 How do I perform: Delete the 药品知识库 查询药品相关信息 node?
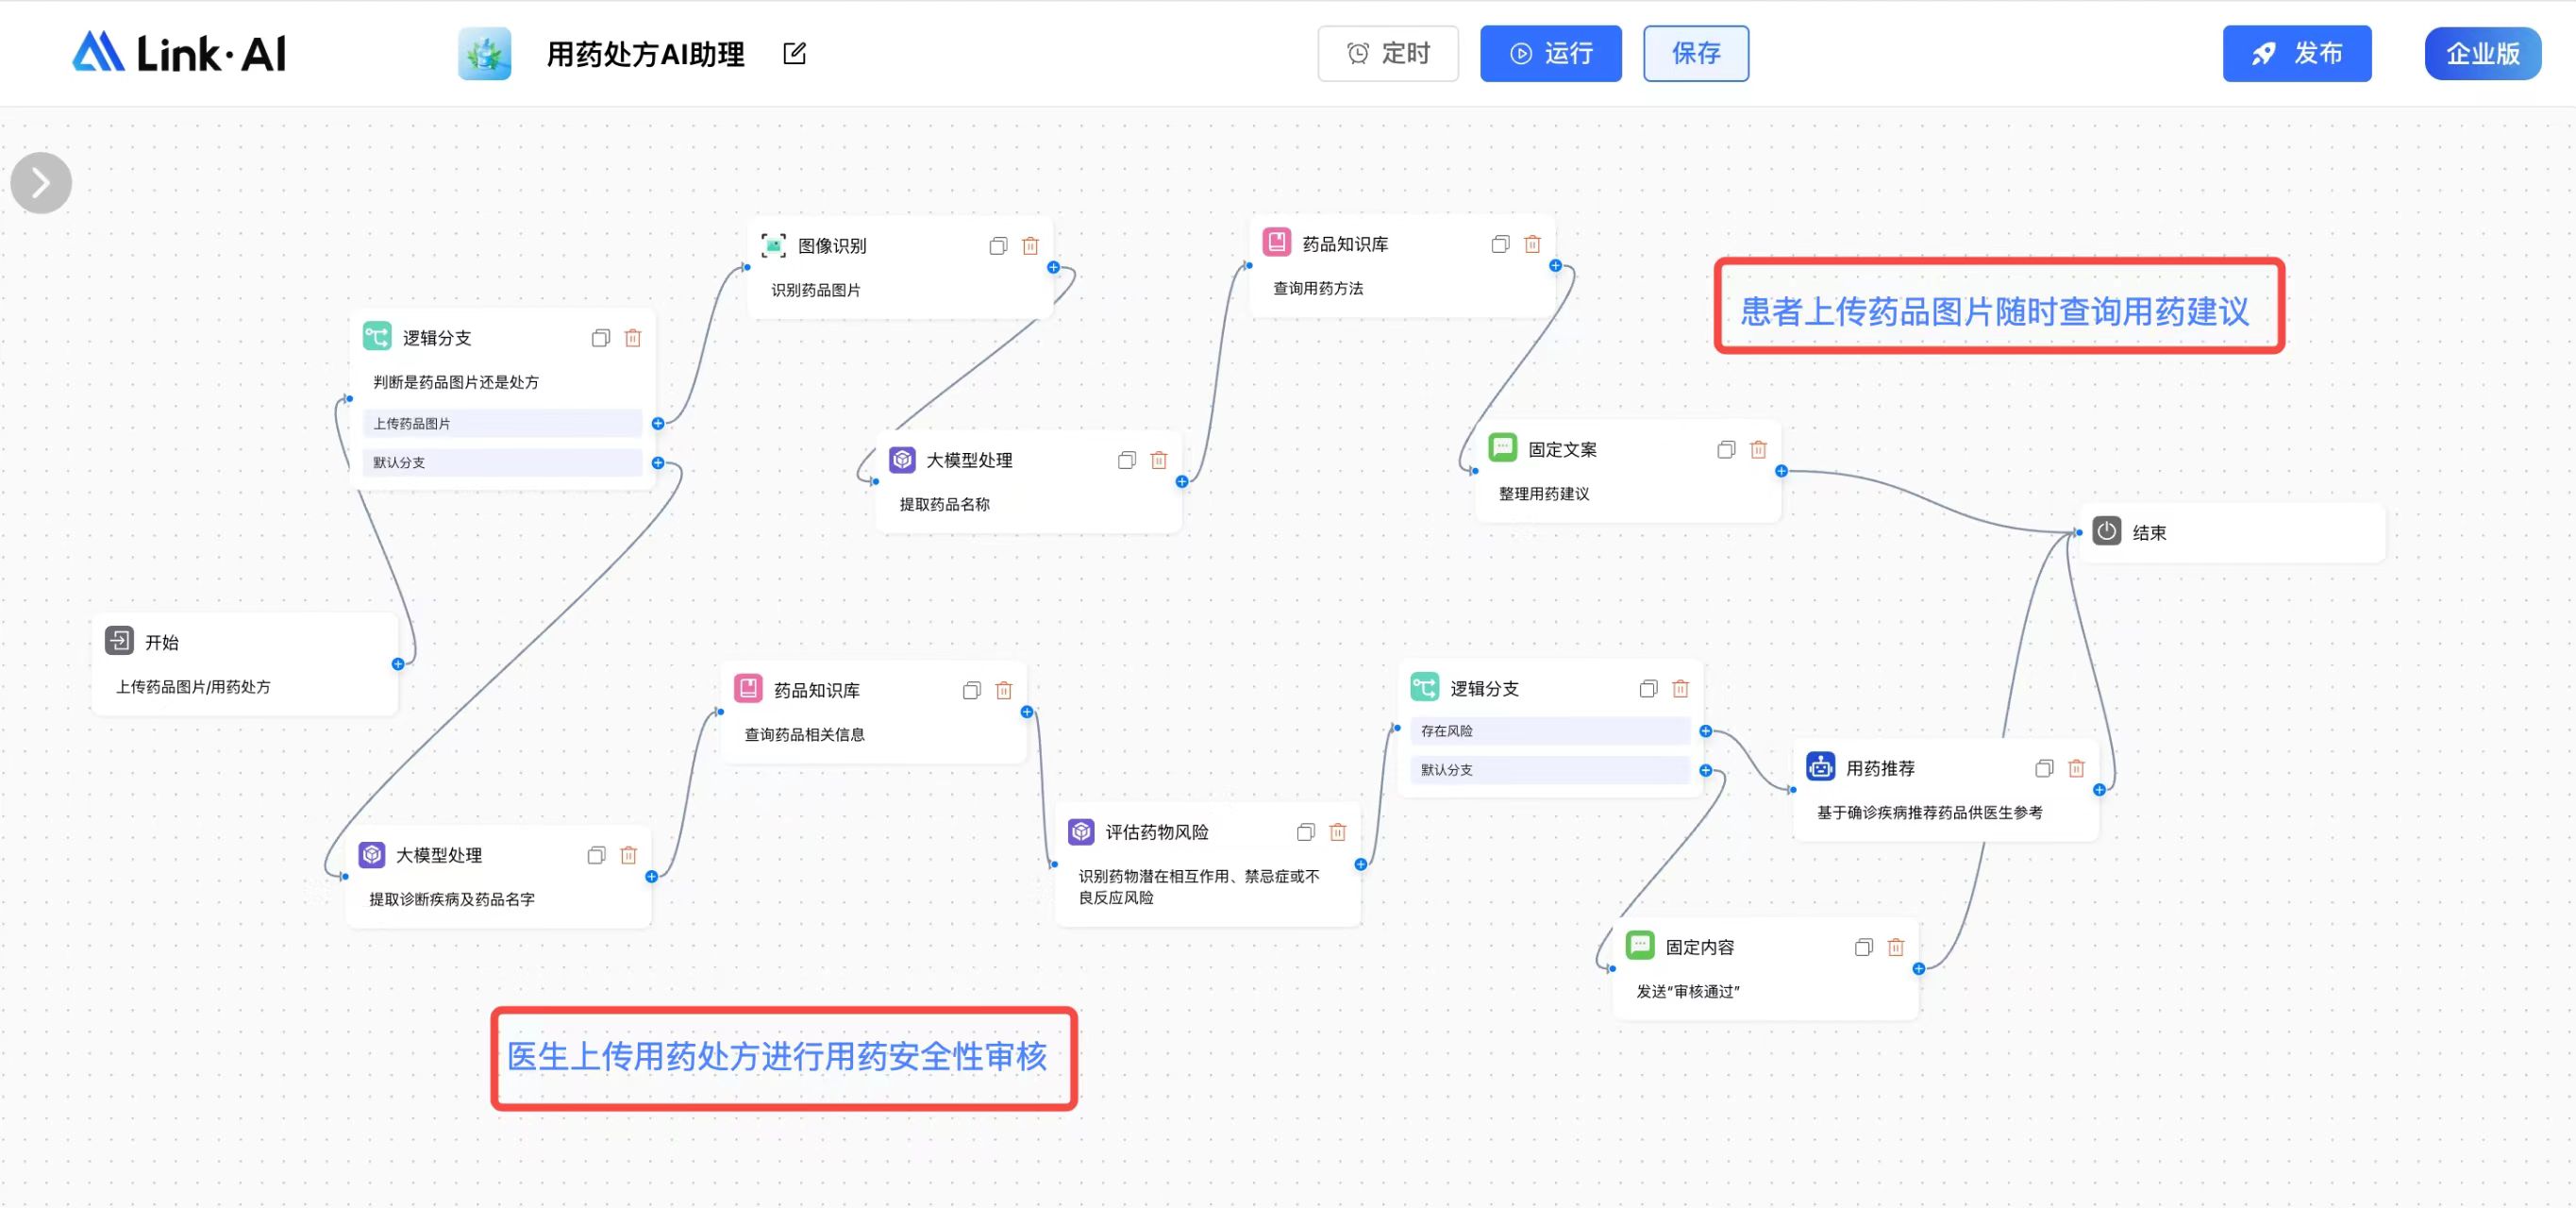coord(1004,691)
